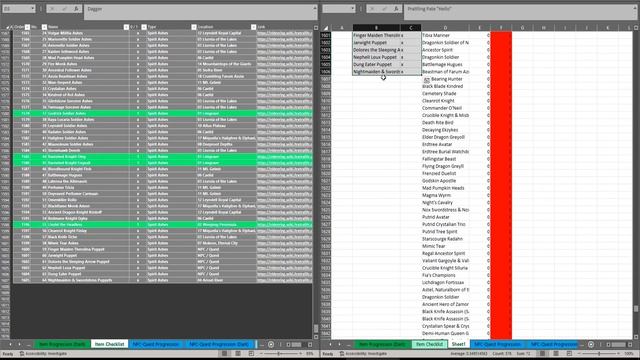Viewport: 640px width, 360px height.
Task: Click column B header in right sheet
Action: pyautogui.click(x=376, y=28)
